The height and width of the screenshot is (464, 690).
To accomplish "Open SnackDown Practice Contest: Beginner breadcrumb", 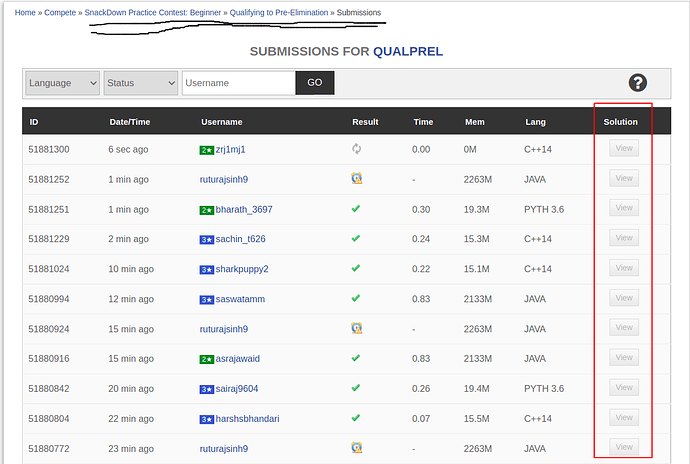I will pos(153,12).
